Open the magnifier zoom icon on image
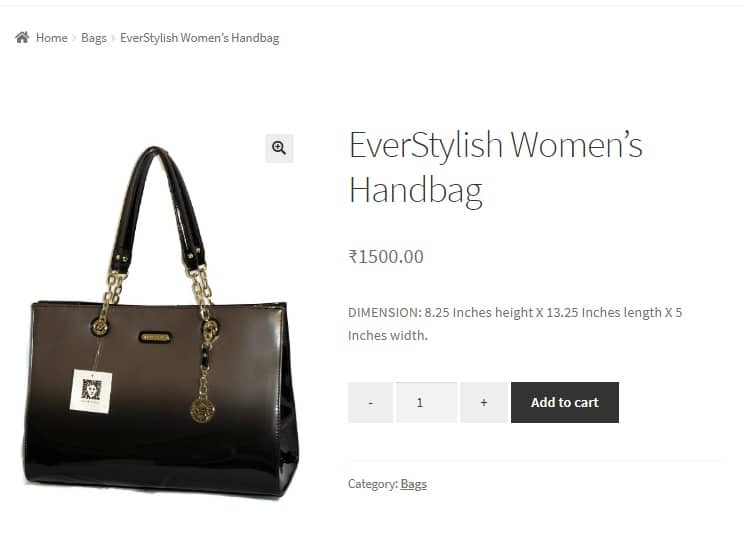 click(x=279, y=148)
